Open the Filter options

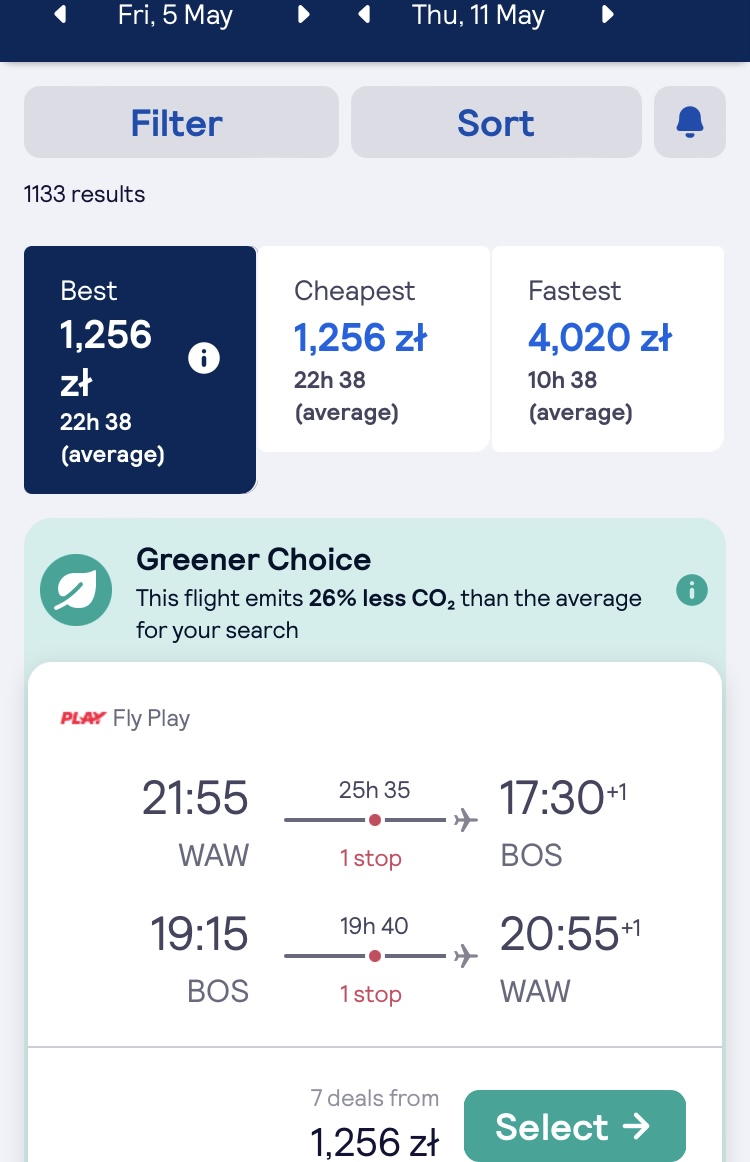coord(181,122)
